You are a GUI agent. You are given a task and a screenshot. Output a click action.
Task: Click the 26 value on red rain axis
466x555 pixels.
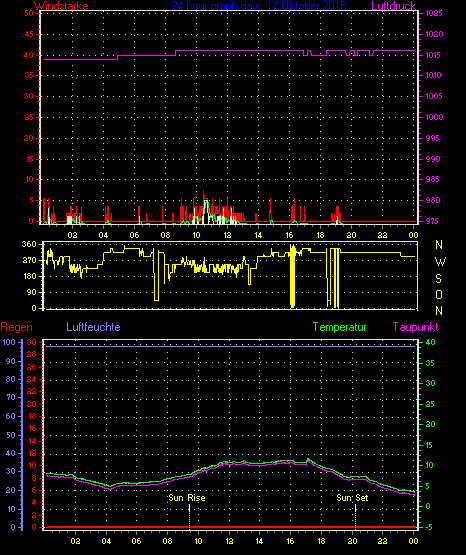(32, 367)
